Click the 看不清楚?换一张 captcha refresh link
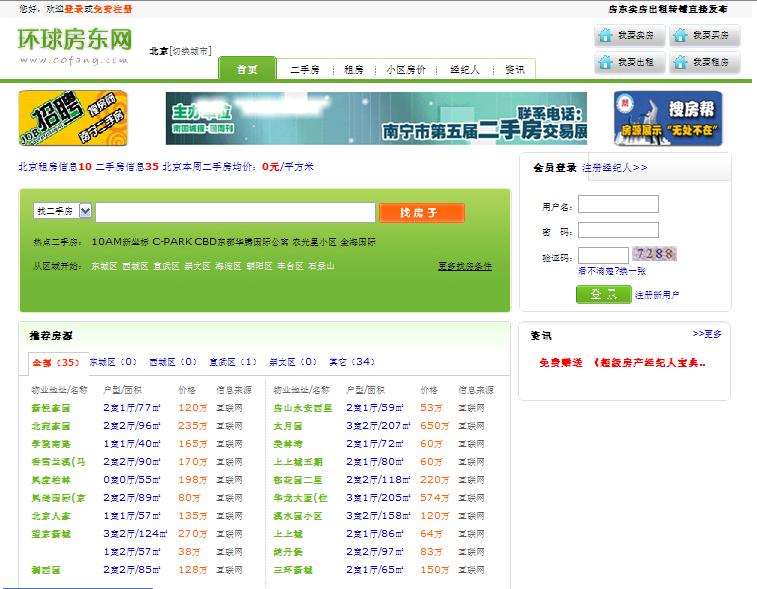Screen dimensions: 757x589 612,271
